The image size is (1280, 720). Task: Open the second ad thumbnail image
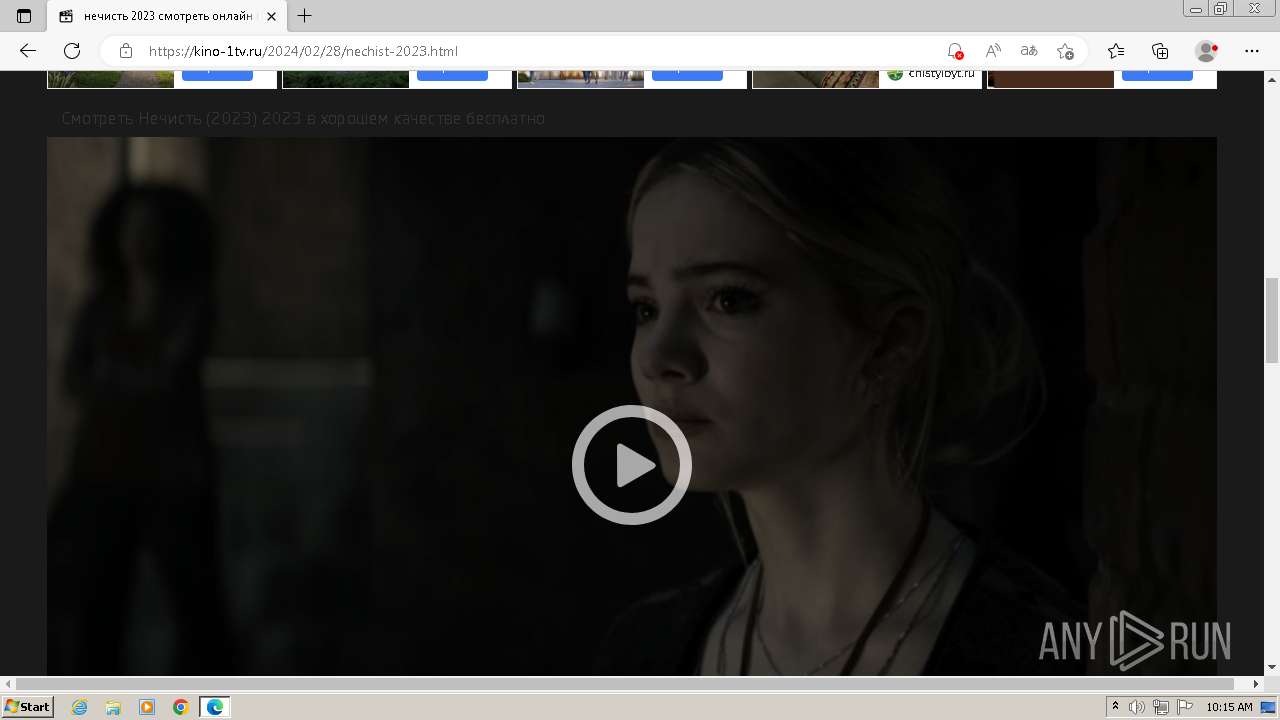[x=346, y=79]
